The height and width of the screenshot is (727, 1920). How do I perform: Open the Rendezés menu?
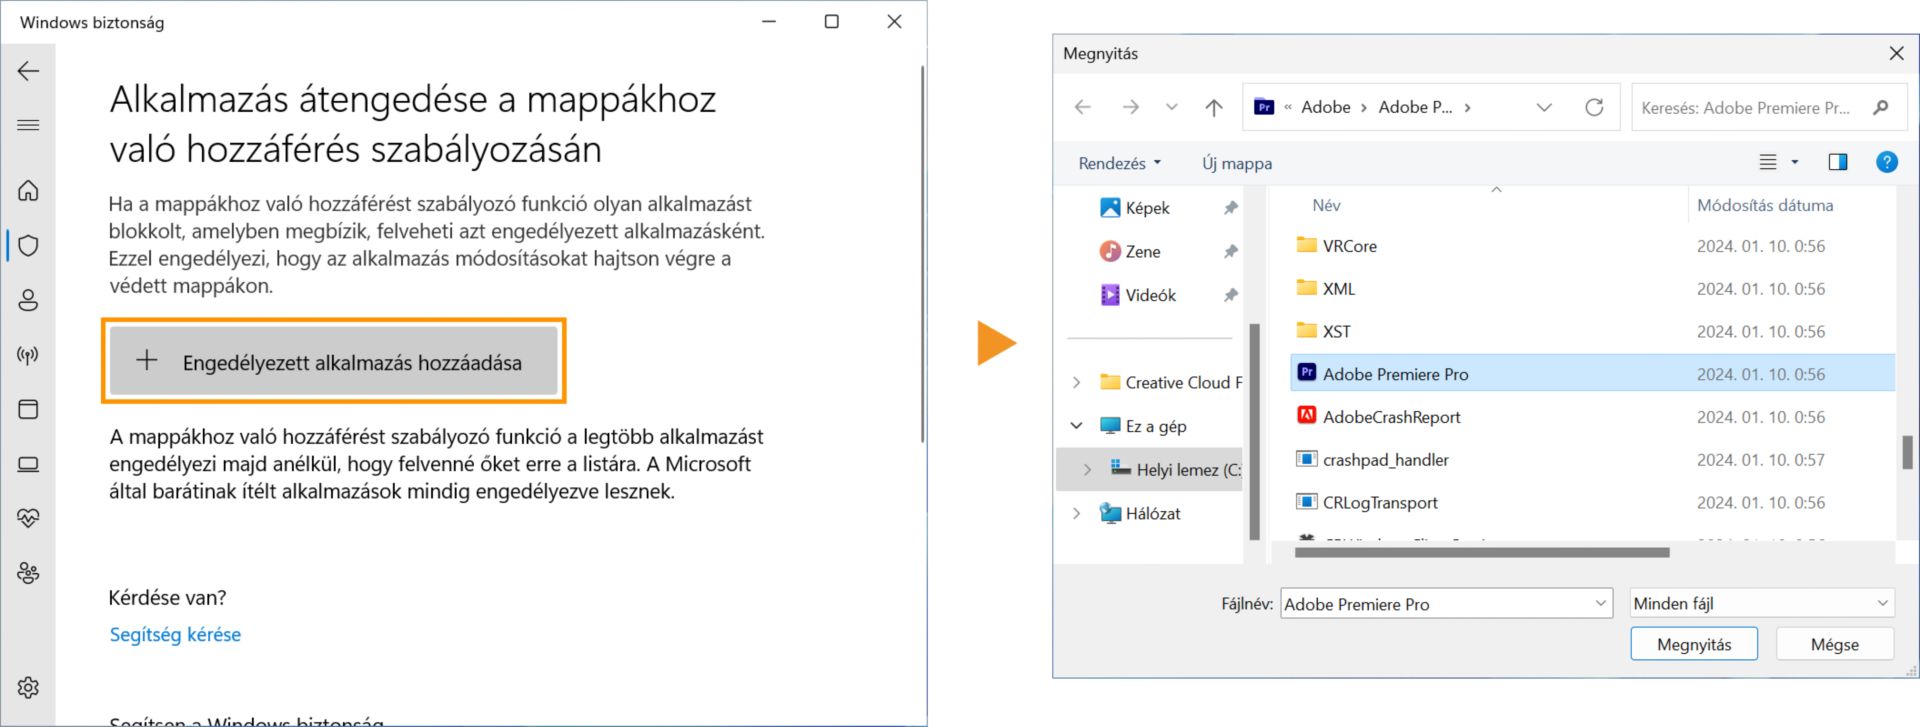[x=1119, y=163]
